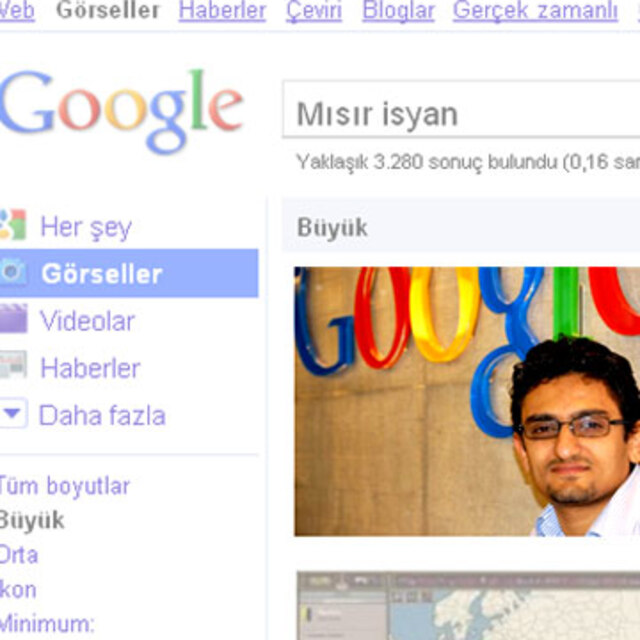Select the Büyük size filter in sidebar
Image resolution: width=640 pixels, height=640 pixels.
pos(32,520)
